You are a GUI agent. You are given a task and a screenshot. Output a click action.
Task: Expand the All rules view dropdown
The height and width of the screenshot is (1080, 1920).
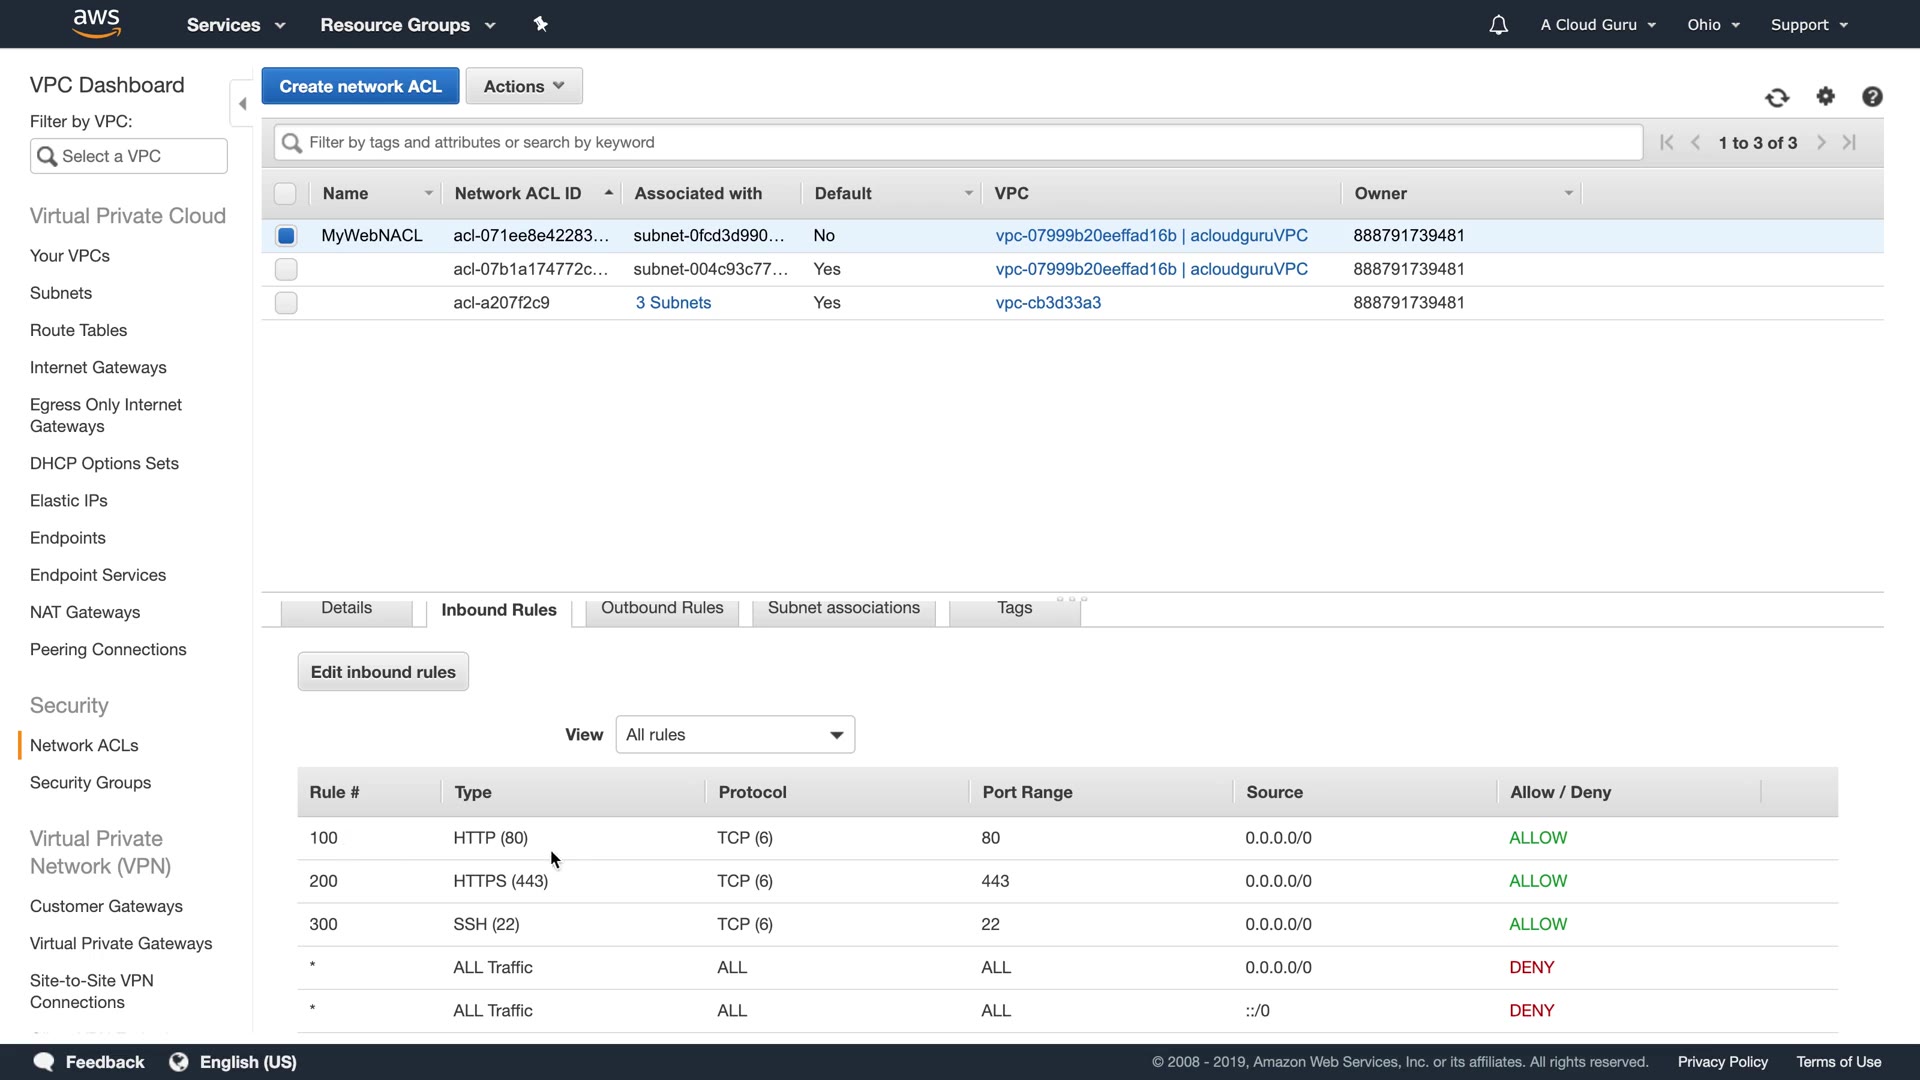(x=735, y=735)
